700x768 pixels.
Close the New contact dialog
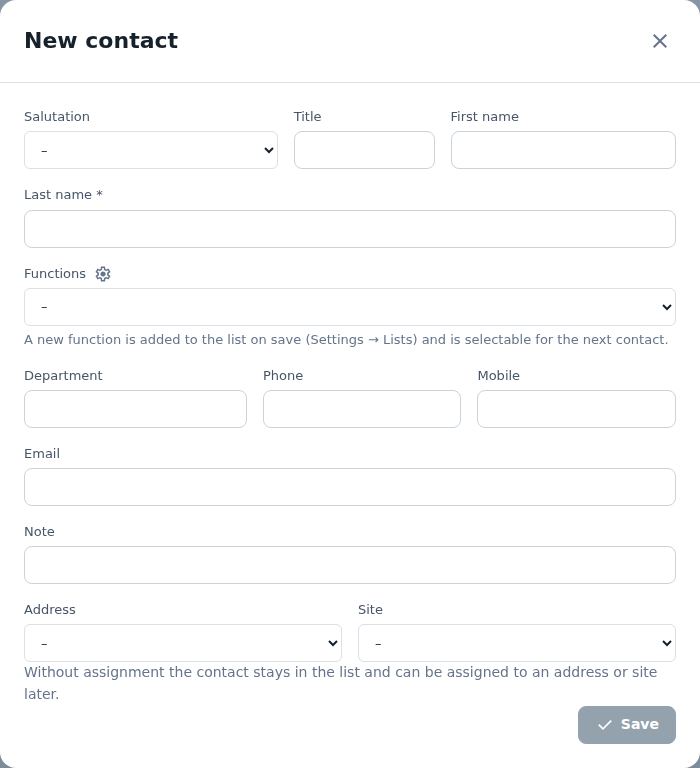660,41
